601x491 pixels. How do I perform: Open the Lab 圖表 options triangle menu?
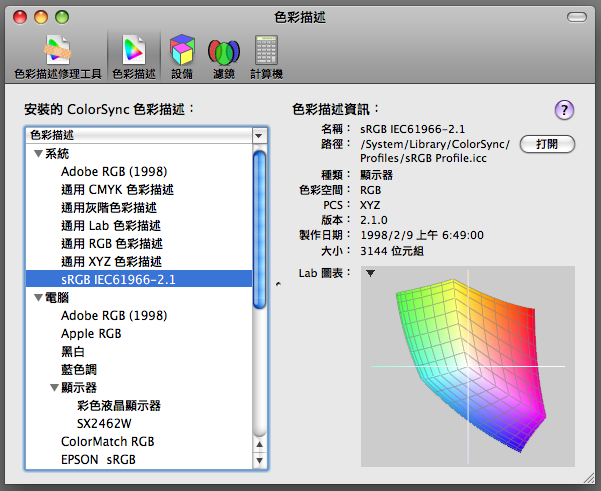[370, 273]
